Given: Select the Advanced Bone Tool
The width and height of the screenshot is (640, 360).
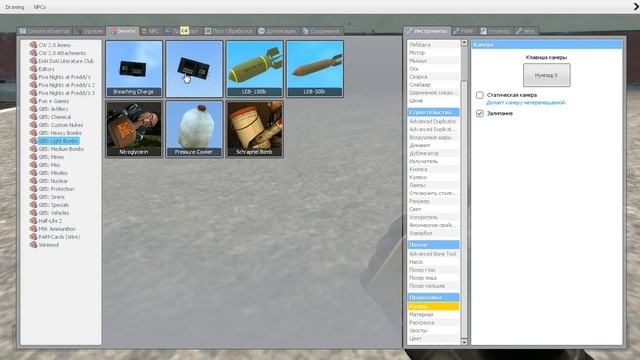Looking at the screenshot, I should tap(433, 254).
